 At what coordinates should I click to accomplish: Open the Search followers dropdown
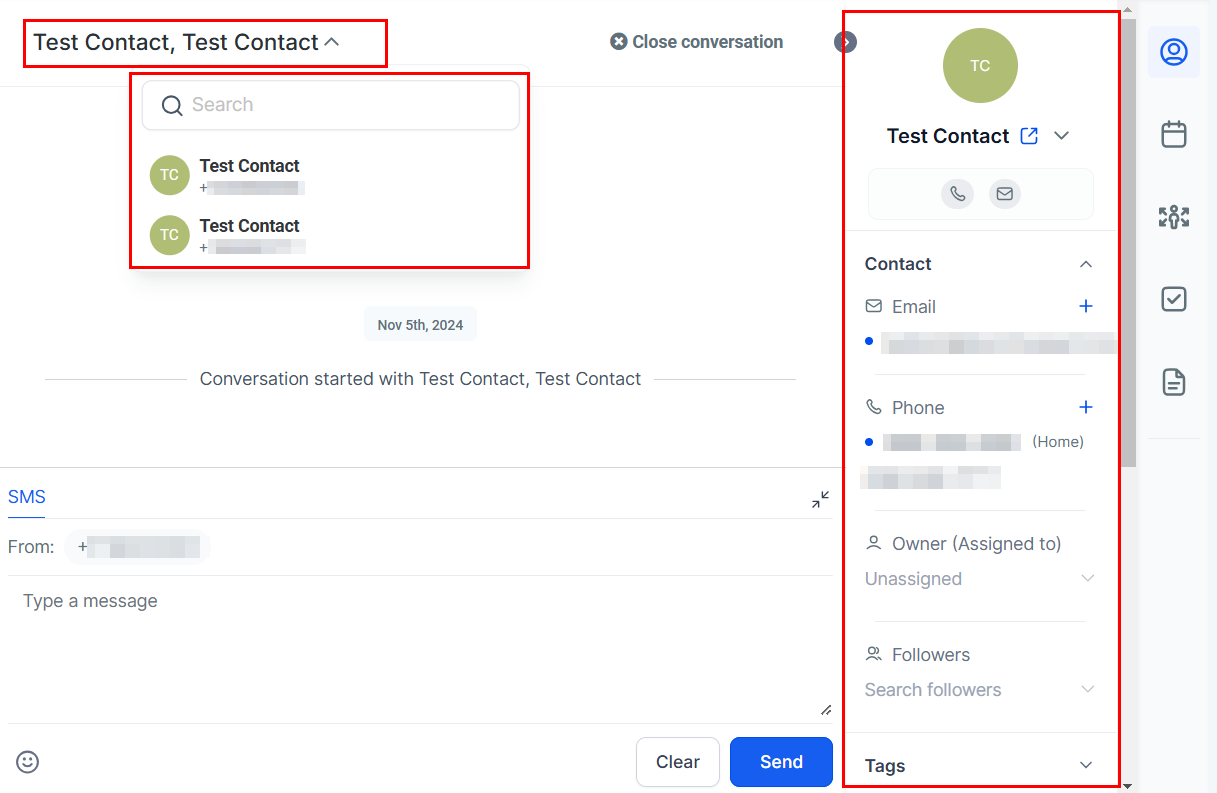tap(980, 690)
